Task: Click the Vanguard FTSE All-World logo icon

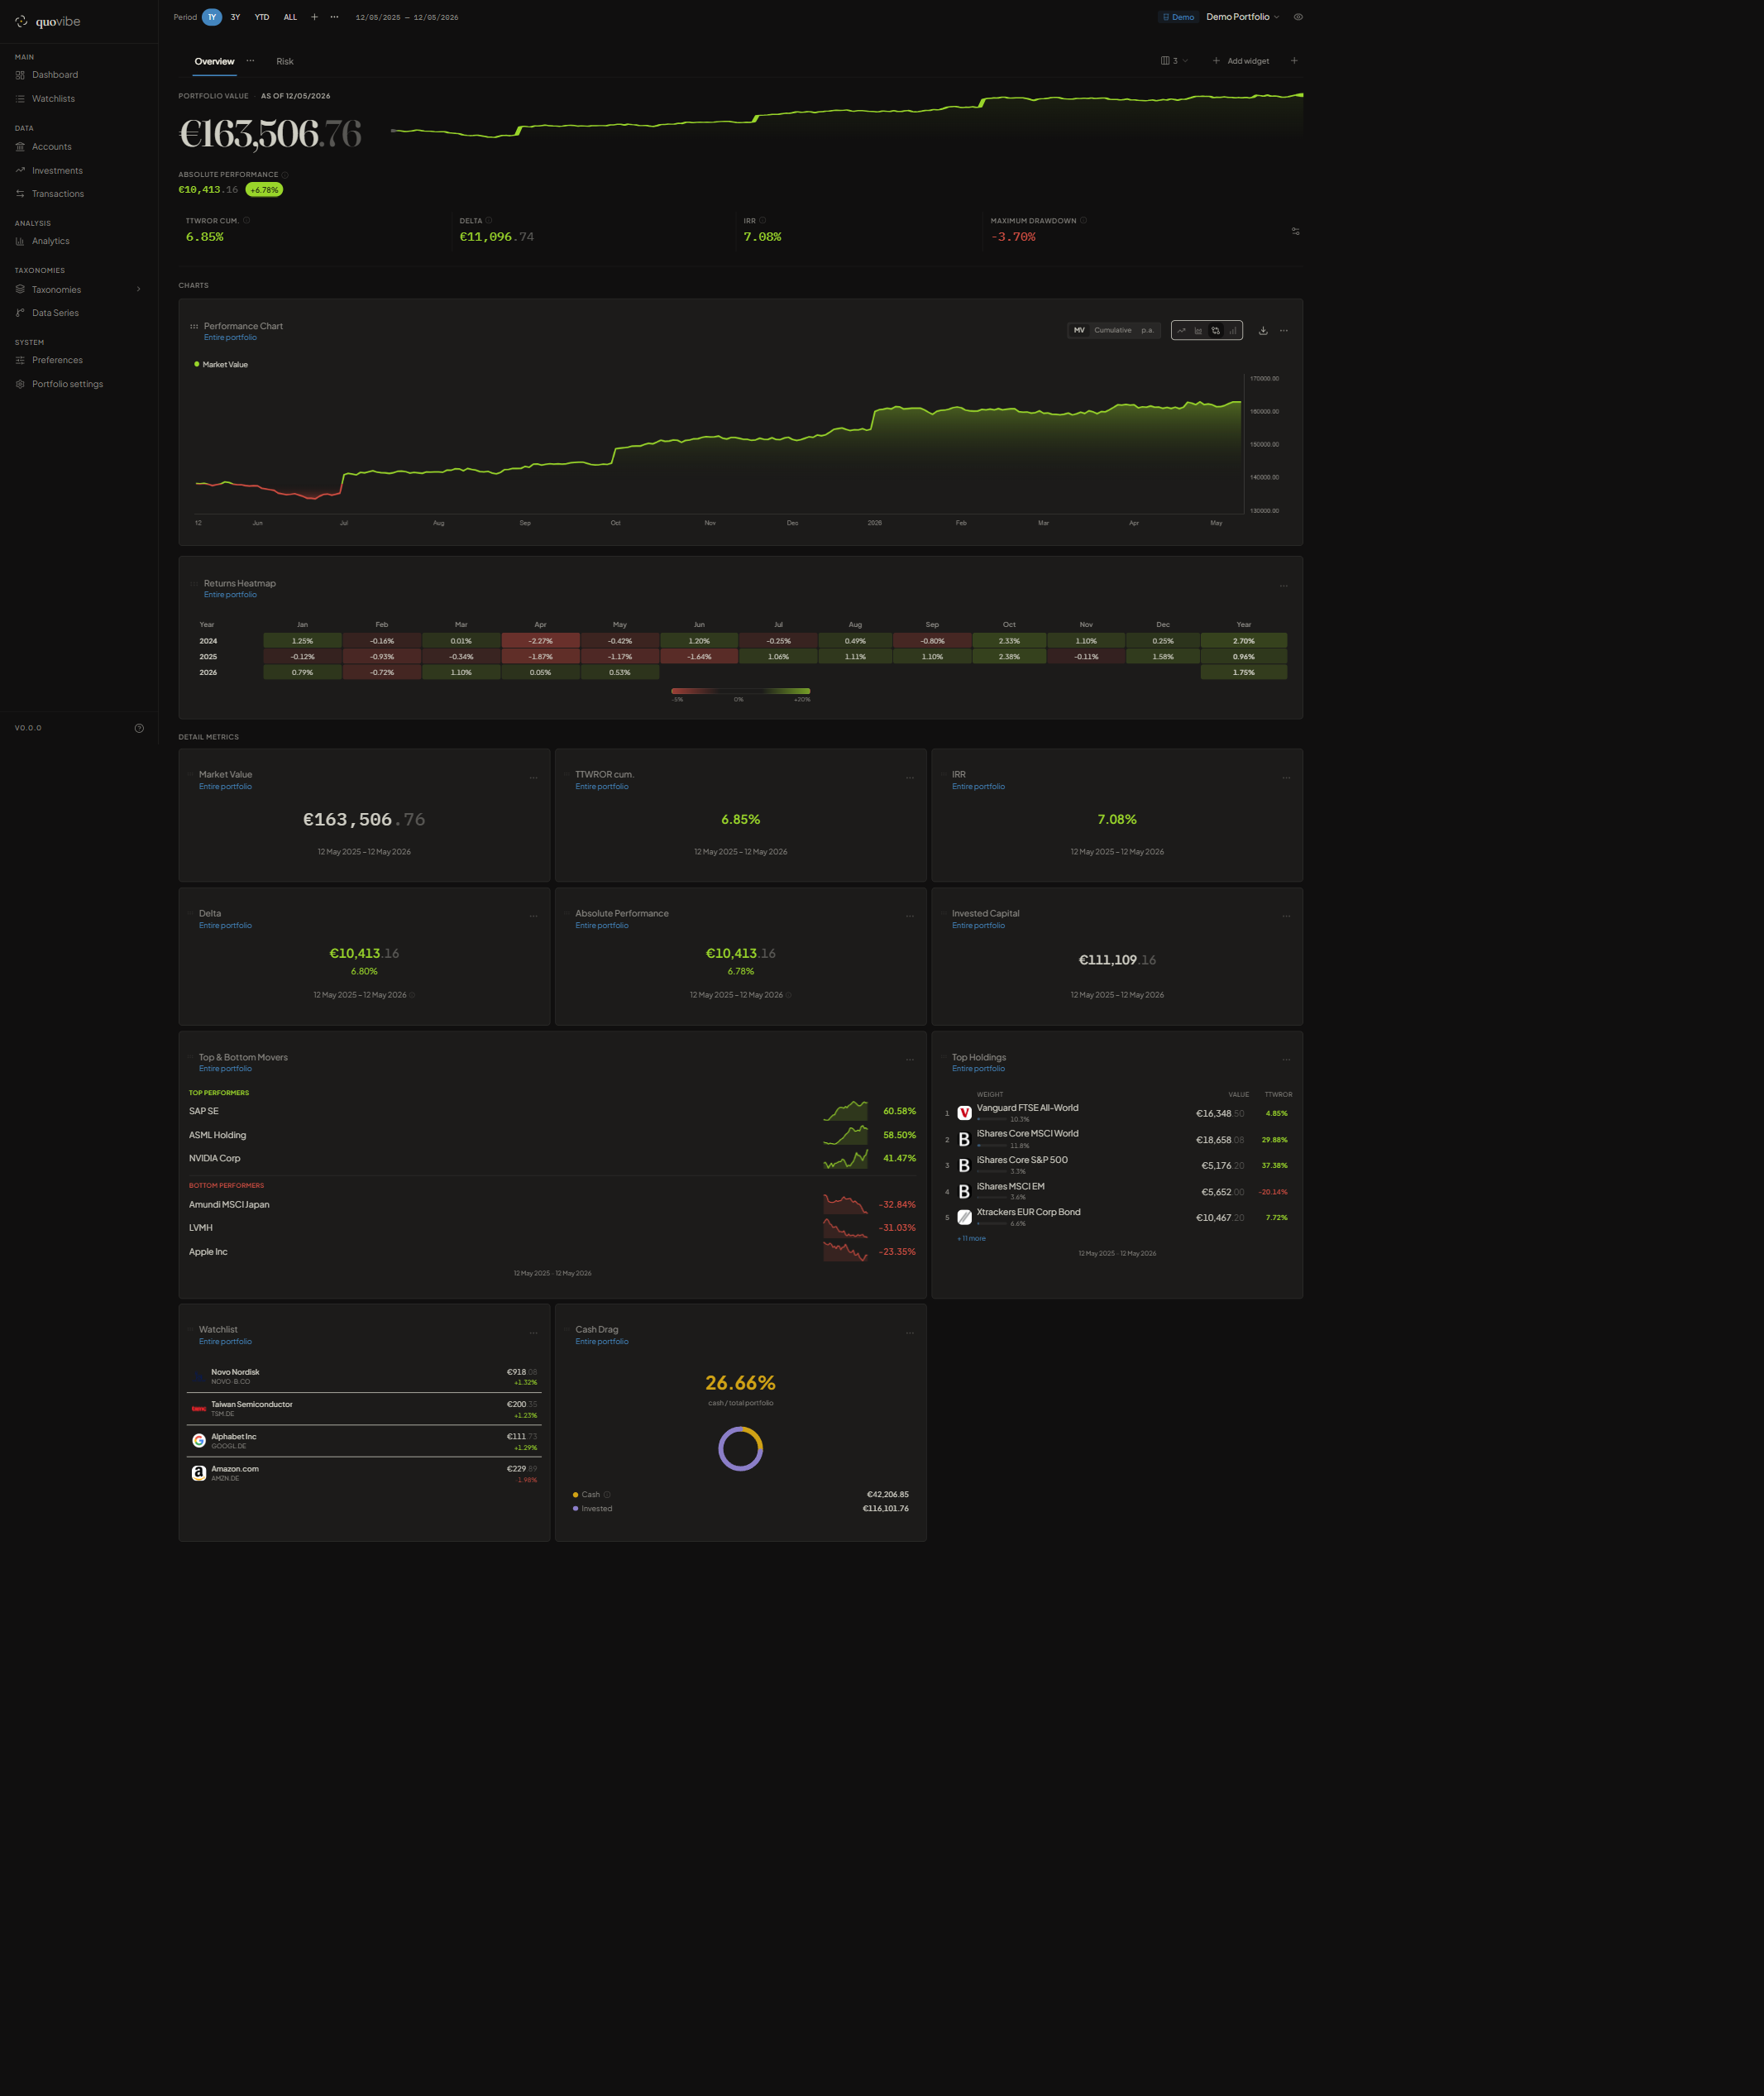Action: (x=964, y=1113)
